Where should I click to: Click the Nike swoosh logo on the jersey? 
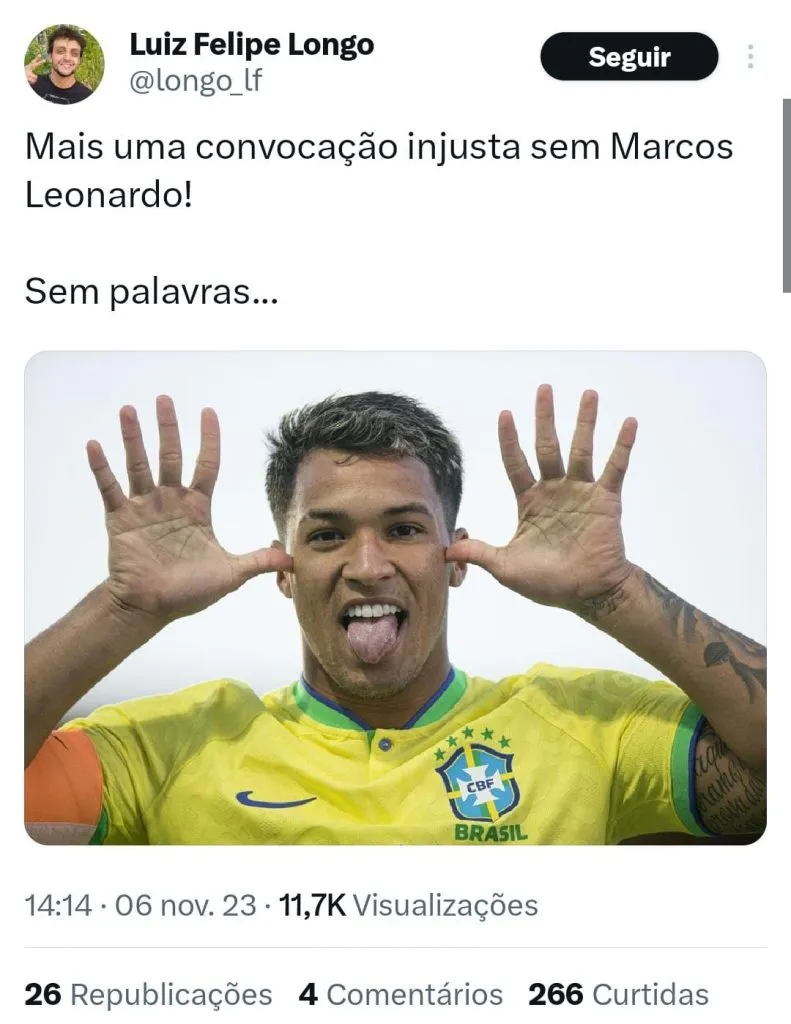click(275, 799)
